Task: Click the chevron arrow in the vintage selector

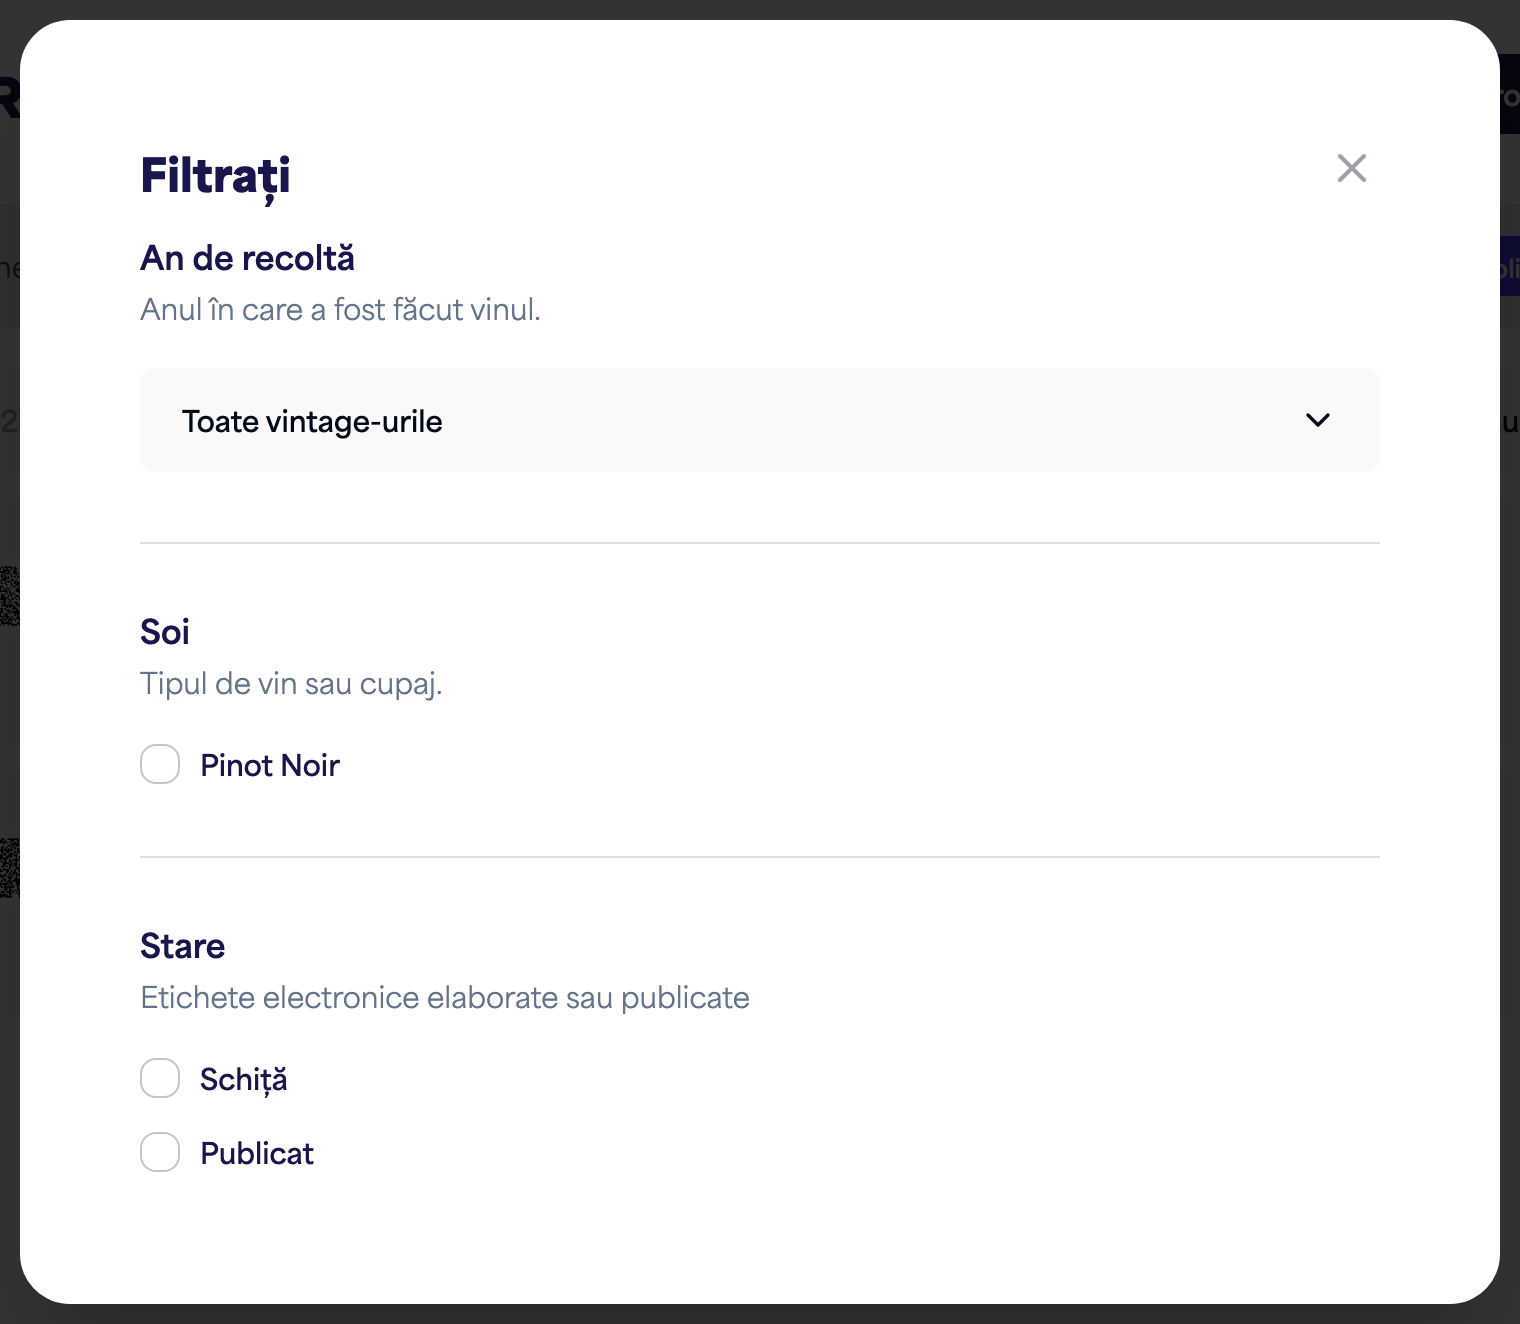Action: pos(1318,420)
